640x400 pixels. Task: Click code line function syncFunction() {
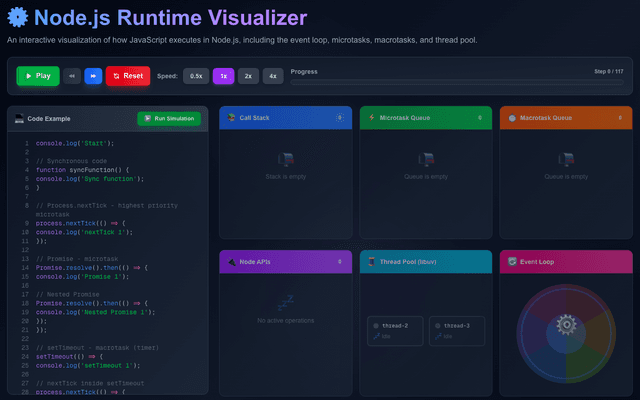[82, 170]
